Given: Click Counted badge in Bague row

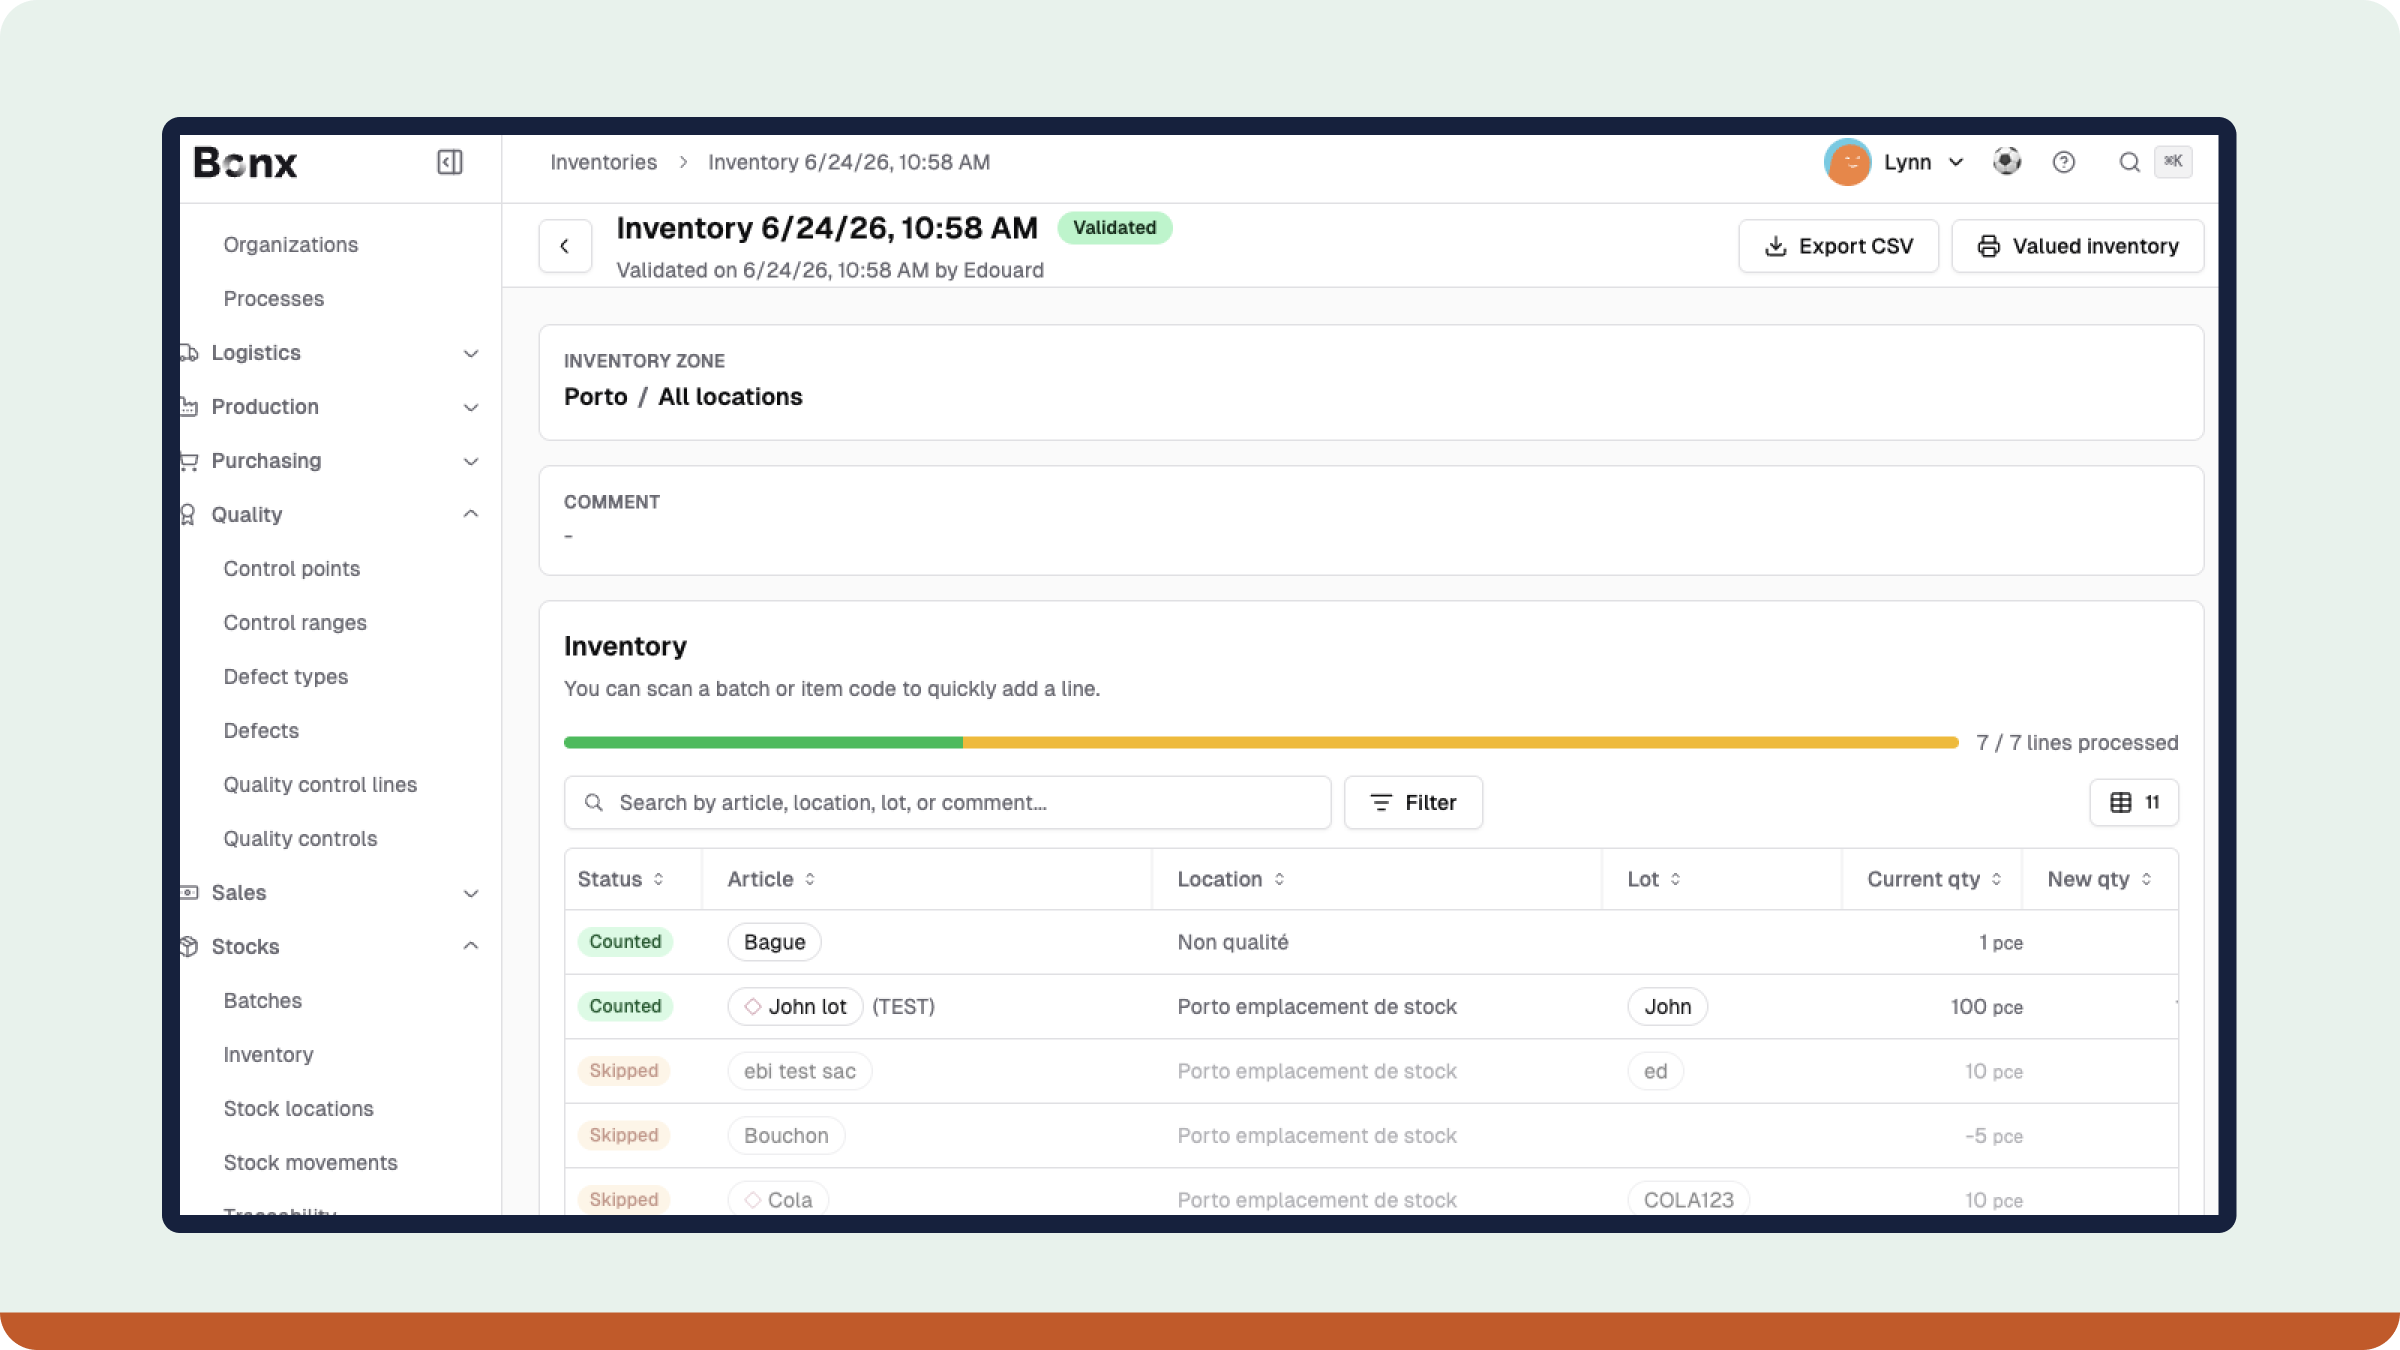Looking at the screenshot, I should point(625,942).
